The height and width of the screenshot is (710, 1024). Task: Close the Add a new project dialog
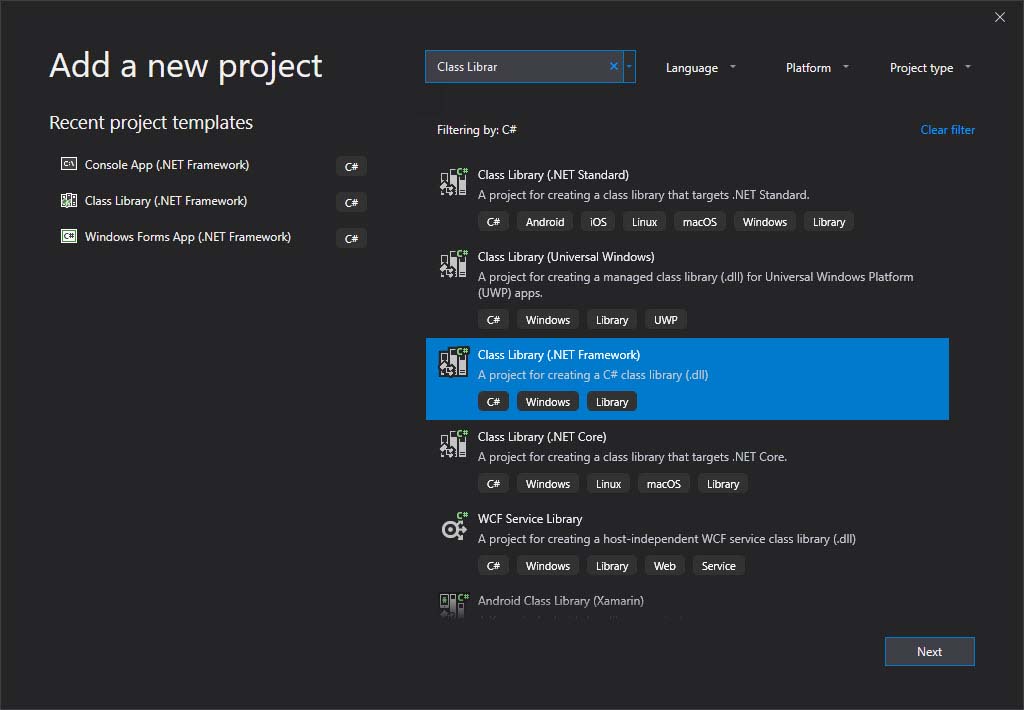(x=1000, y=17)
